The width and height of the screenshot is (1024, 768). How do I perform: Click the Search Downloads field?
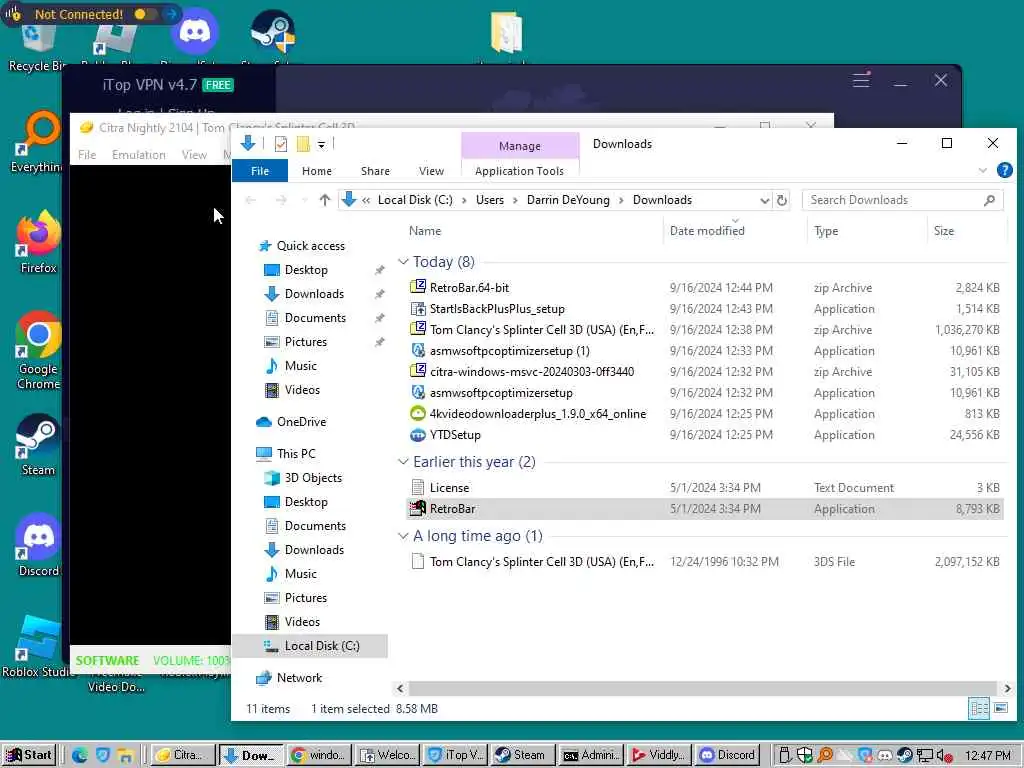(903, 200)
